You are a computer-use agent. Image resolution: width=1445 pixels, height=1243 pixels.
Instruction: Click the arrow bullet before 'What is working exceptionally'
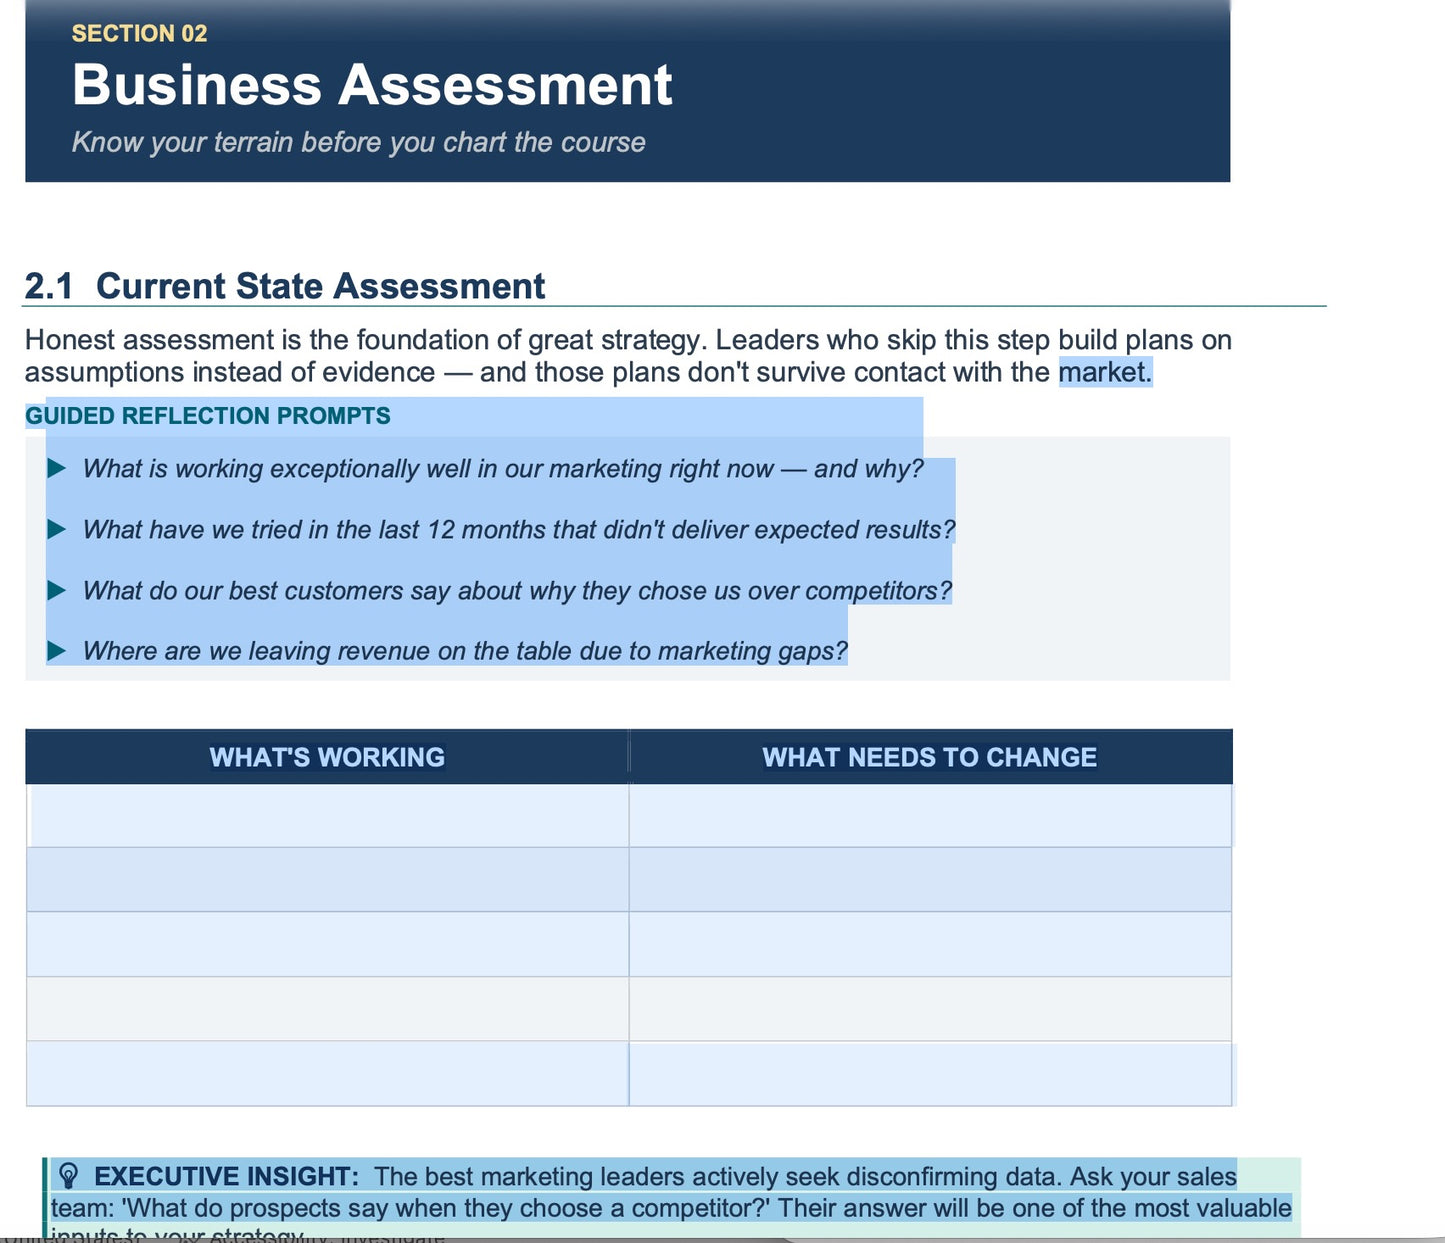point(57,468)
